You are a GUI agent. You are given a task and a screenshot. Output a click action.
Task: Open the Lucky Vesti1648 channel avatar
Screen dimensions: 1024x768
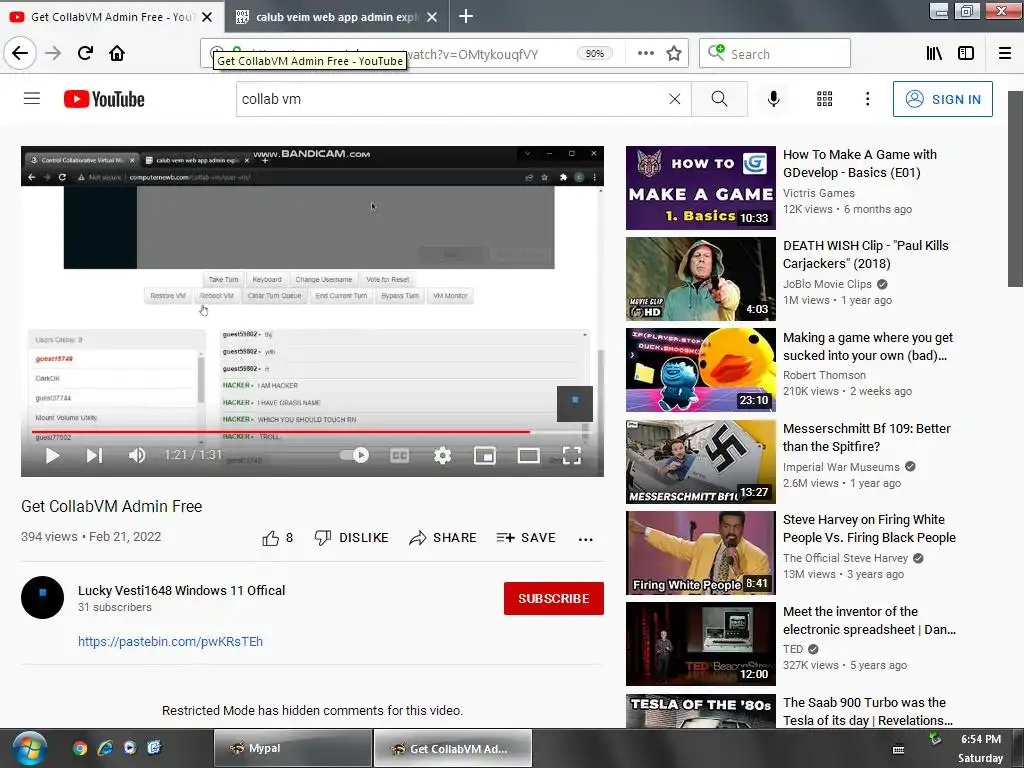point(42,597)
